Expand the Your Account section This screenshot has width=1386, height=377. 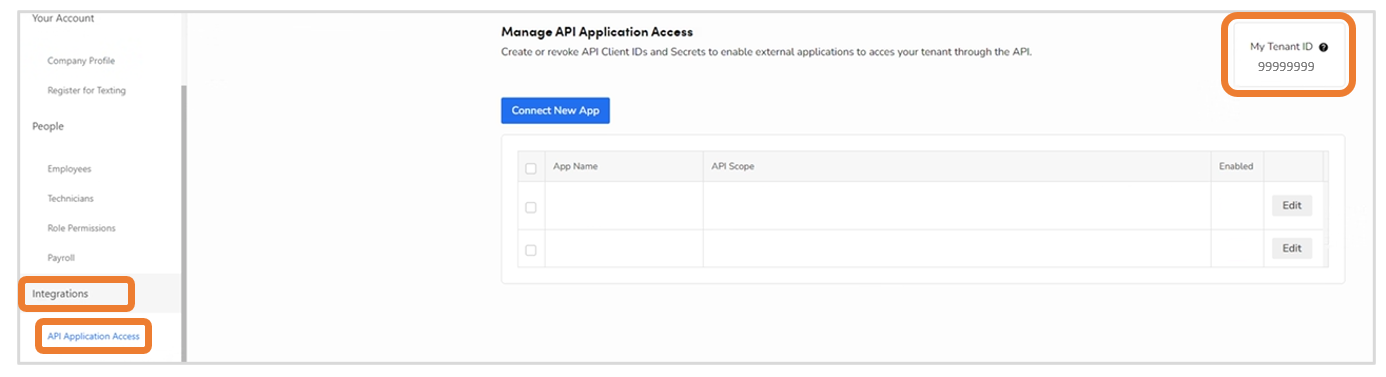[x=63, y=19]
